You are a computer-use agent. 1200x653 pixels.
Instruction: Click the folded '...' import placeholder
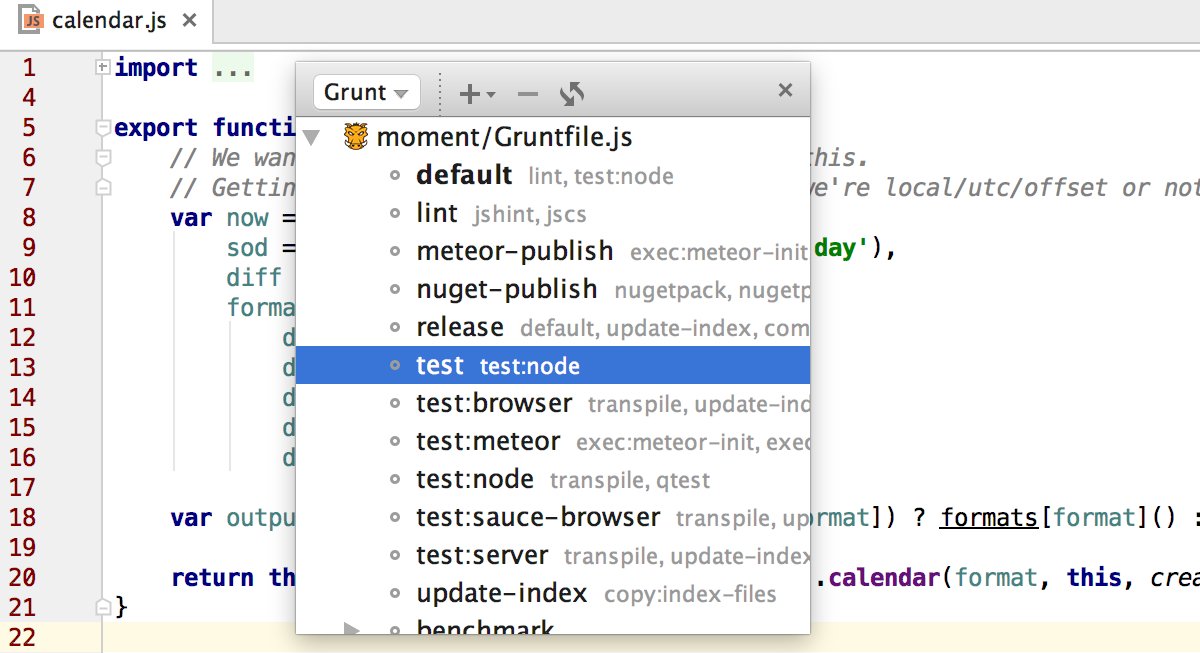pos(233,68)
